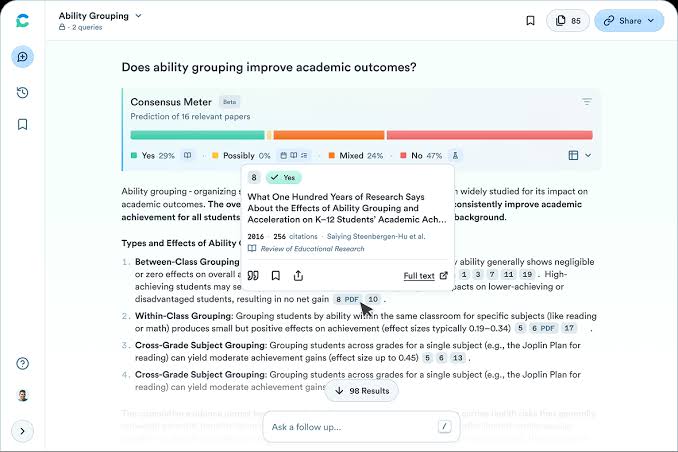Open saved bookmarks in the sidebar
The width and height of the screenshot is (678, 452).
[22, 125]
